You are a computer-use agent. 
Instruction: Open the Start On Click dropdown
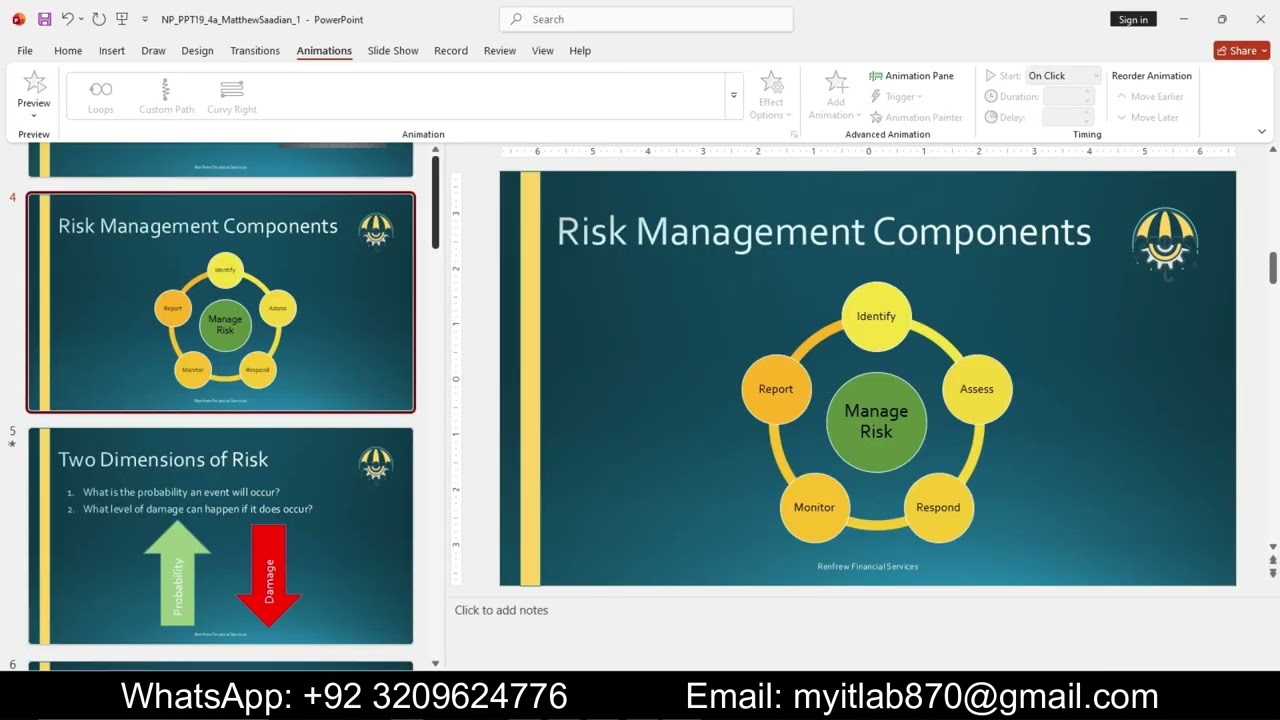[1063, 76]
